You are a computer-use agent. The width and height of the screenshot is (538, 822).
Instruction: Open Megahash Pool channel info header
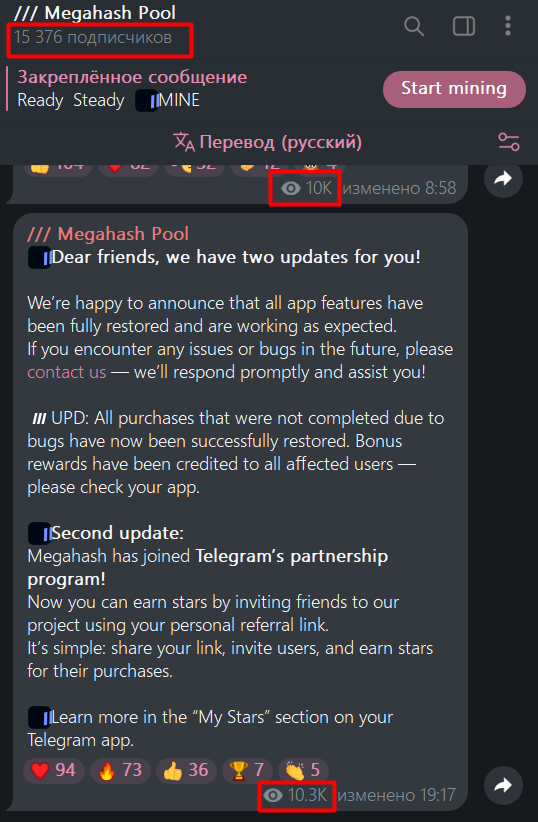pos(110,13)
